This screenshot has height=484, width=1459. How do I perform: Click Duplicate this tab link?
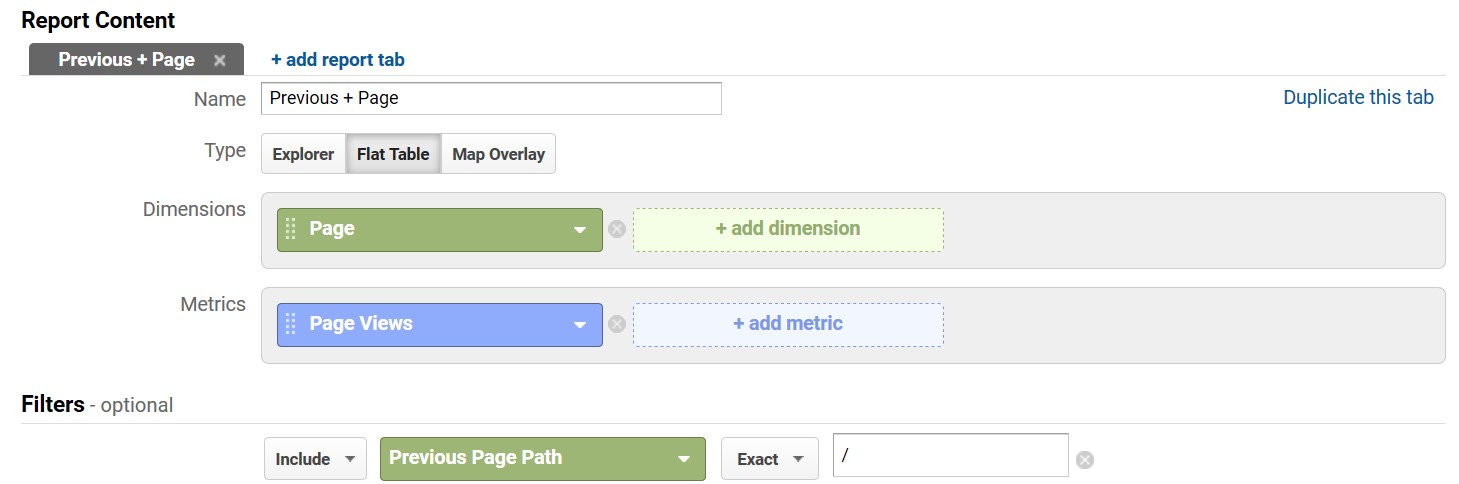pos(1358,97)
